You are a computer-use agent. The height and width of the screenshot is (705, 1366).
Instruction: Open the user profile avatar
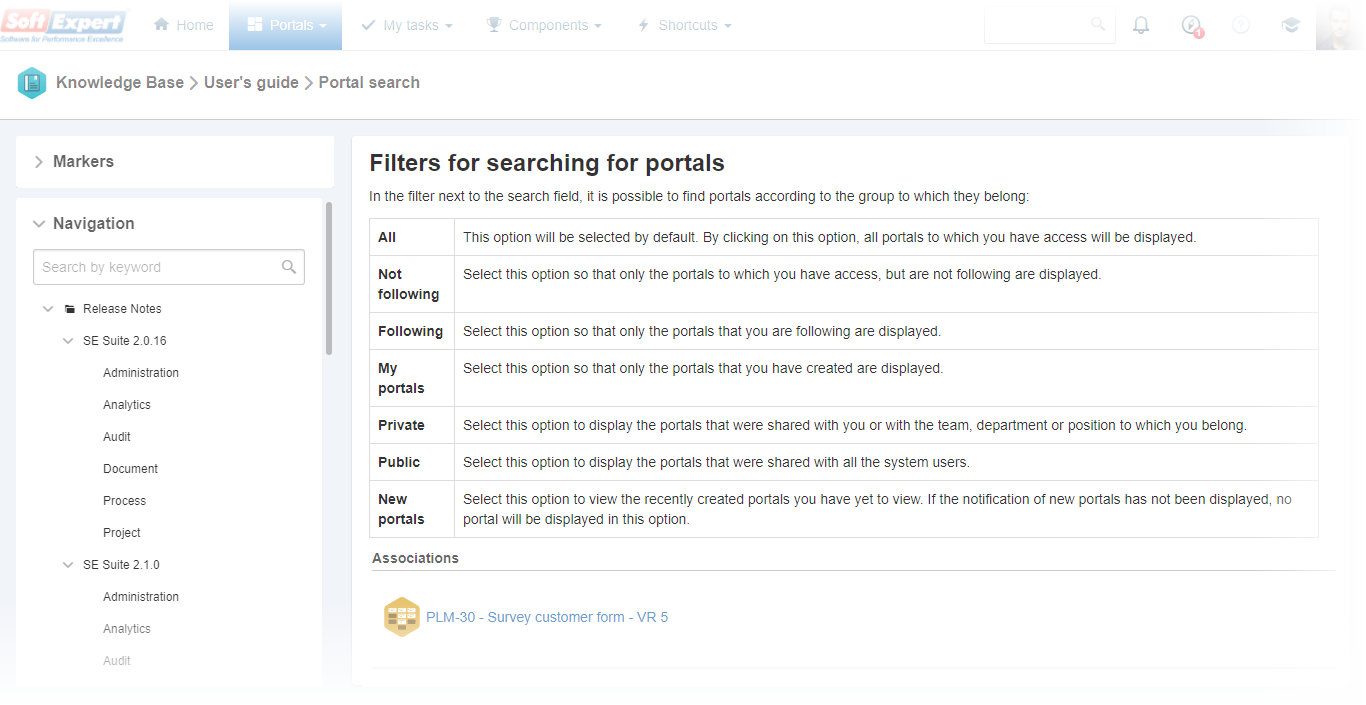[1341, 25]
